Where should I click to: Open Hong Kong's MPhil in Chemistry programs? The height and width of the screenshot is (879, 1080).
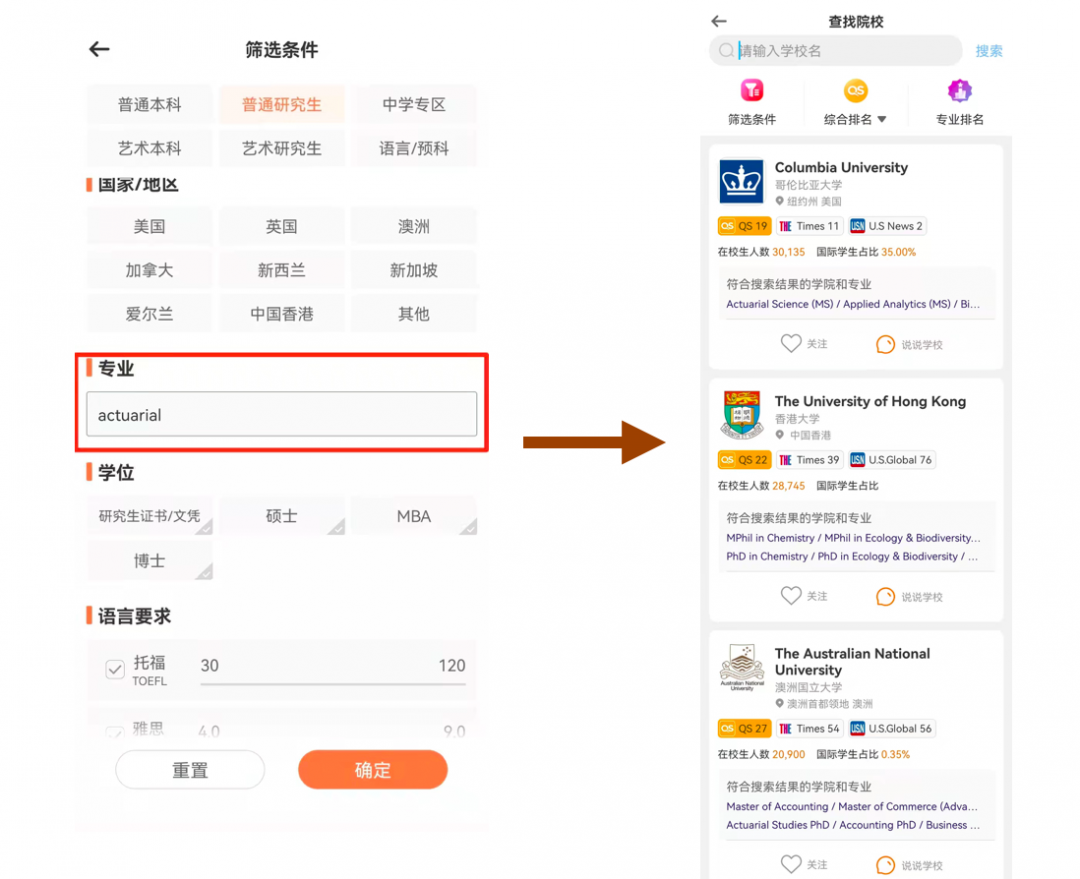point(770,538)
